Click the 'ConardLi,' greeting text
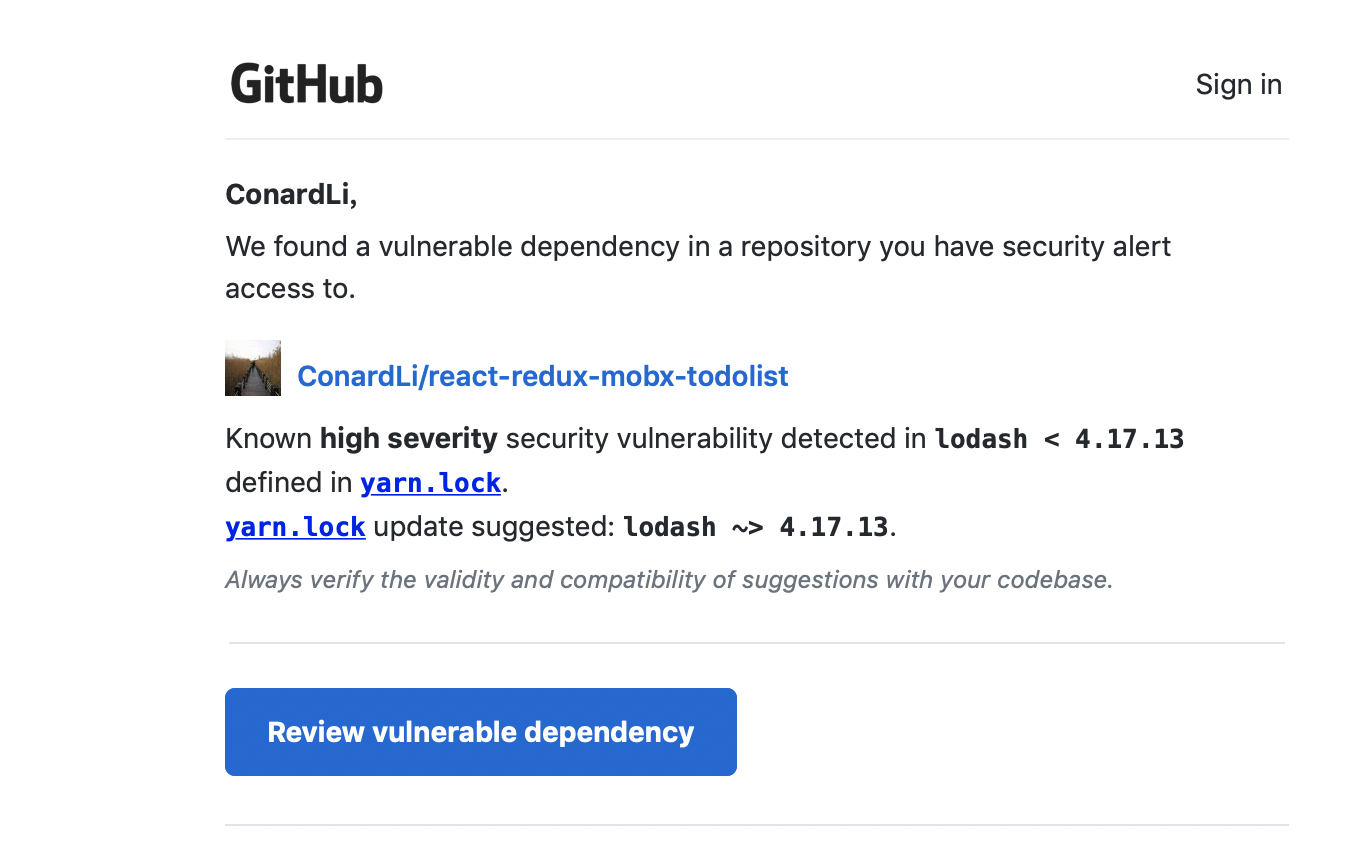Screen dimensions: 1356x856 (x=291, y=194)
